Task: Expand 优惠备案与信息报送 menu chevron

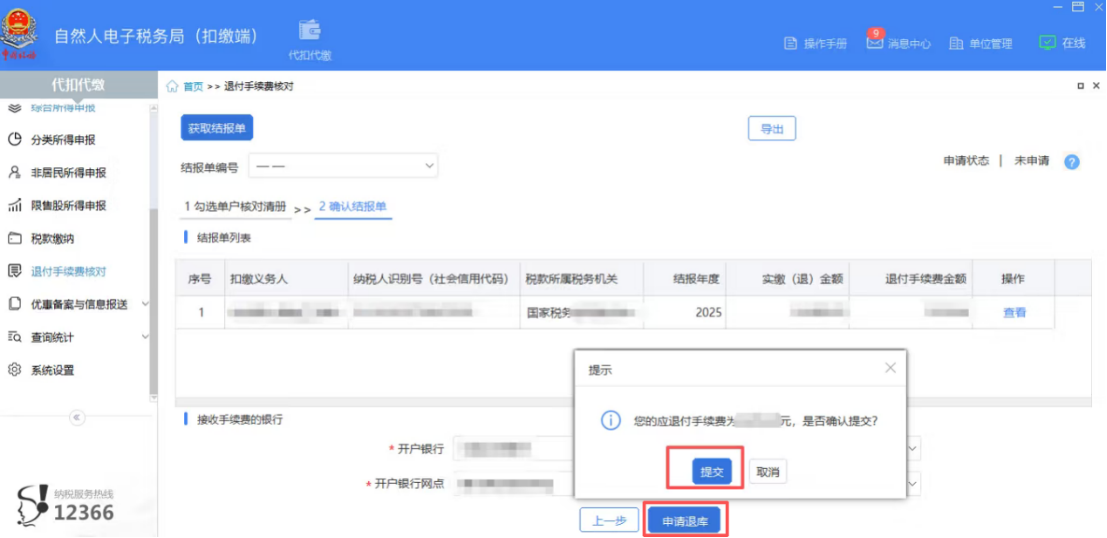Action: 145,304
